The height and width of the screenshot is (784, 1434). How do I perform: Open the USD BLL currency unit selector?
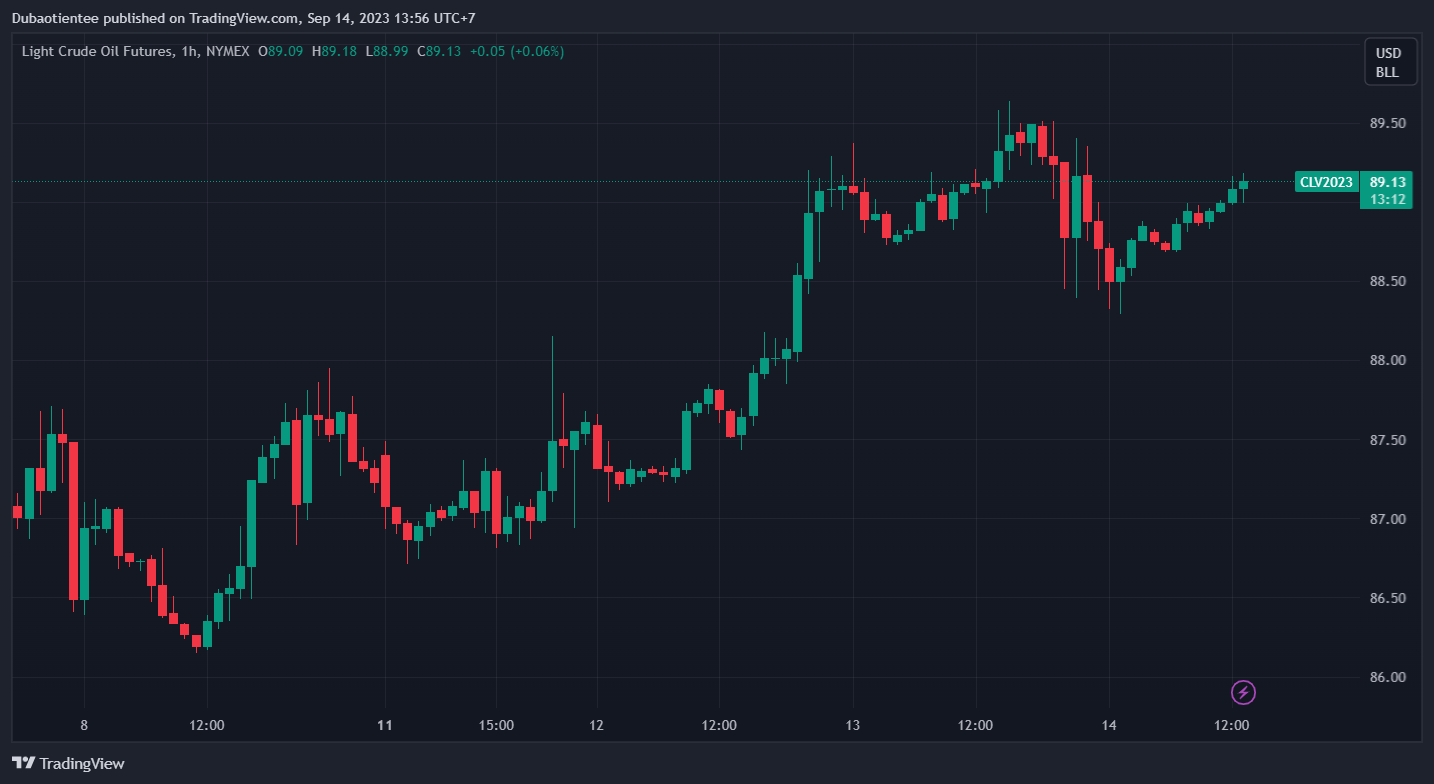point(1388,62)
